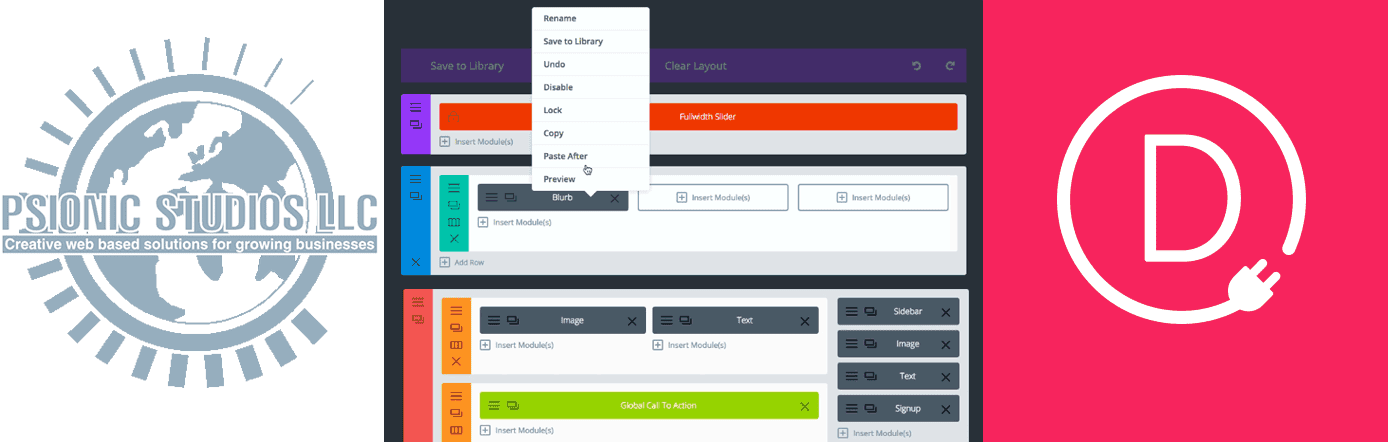Screen dimensions: 1388x442
Task: Insert module under Fullwidth Slider
Action: [x=477, y=142]
